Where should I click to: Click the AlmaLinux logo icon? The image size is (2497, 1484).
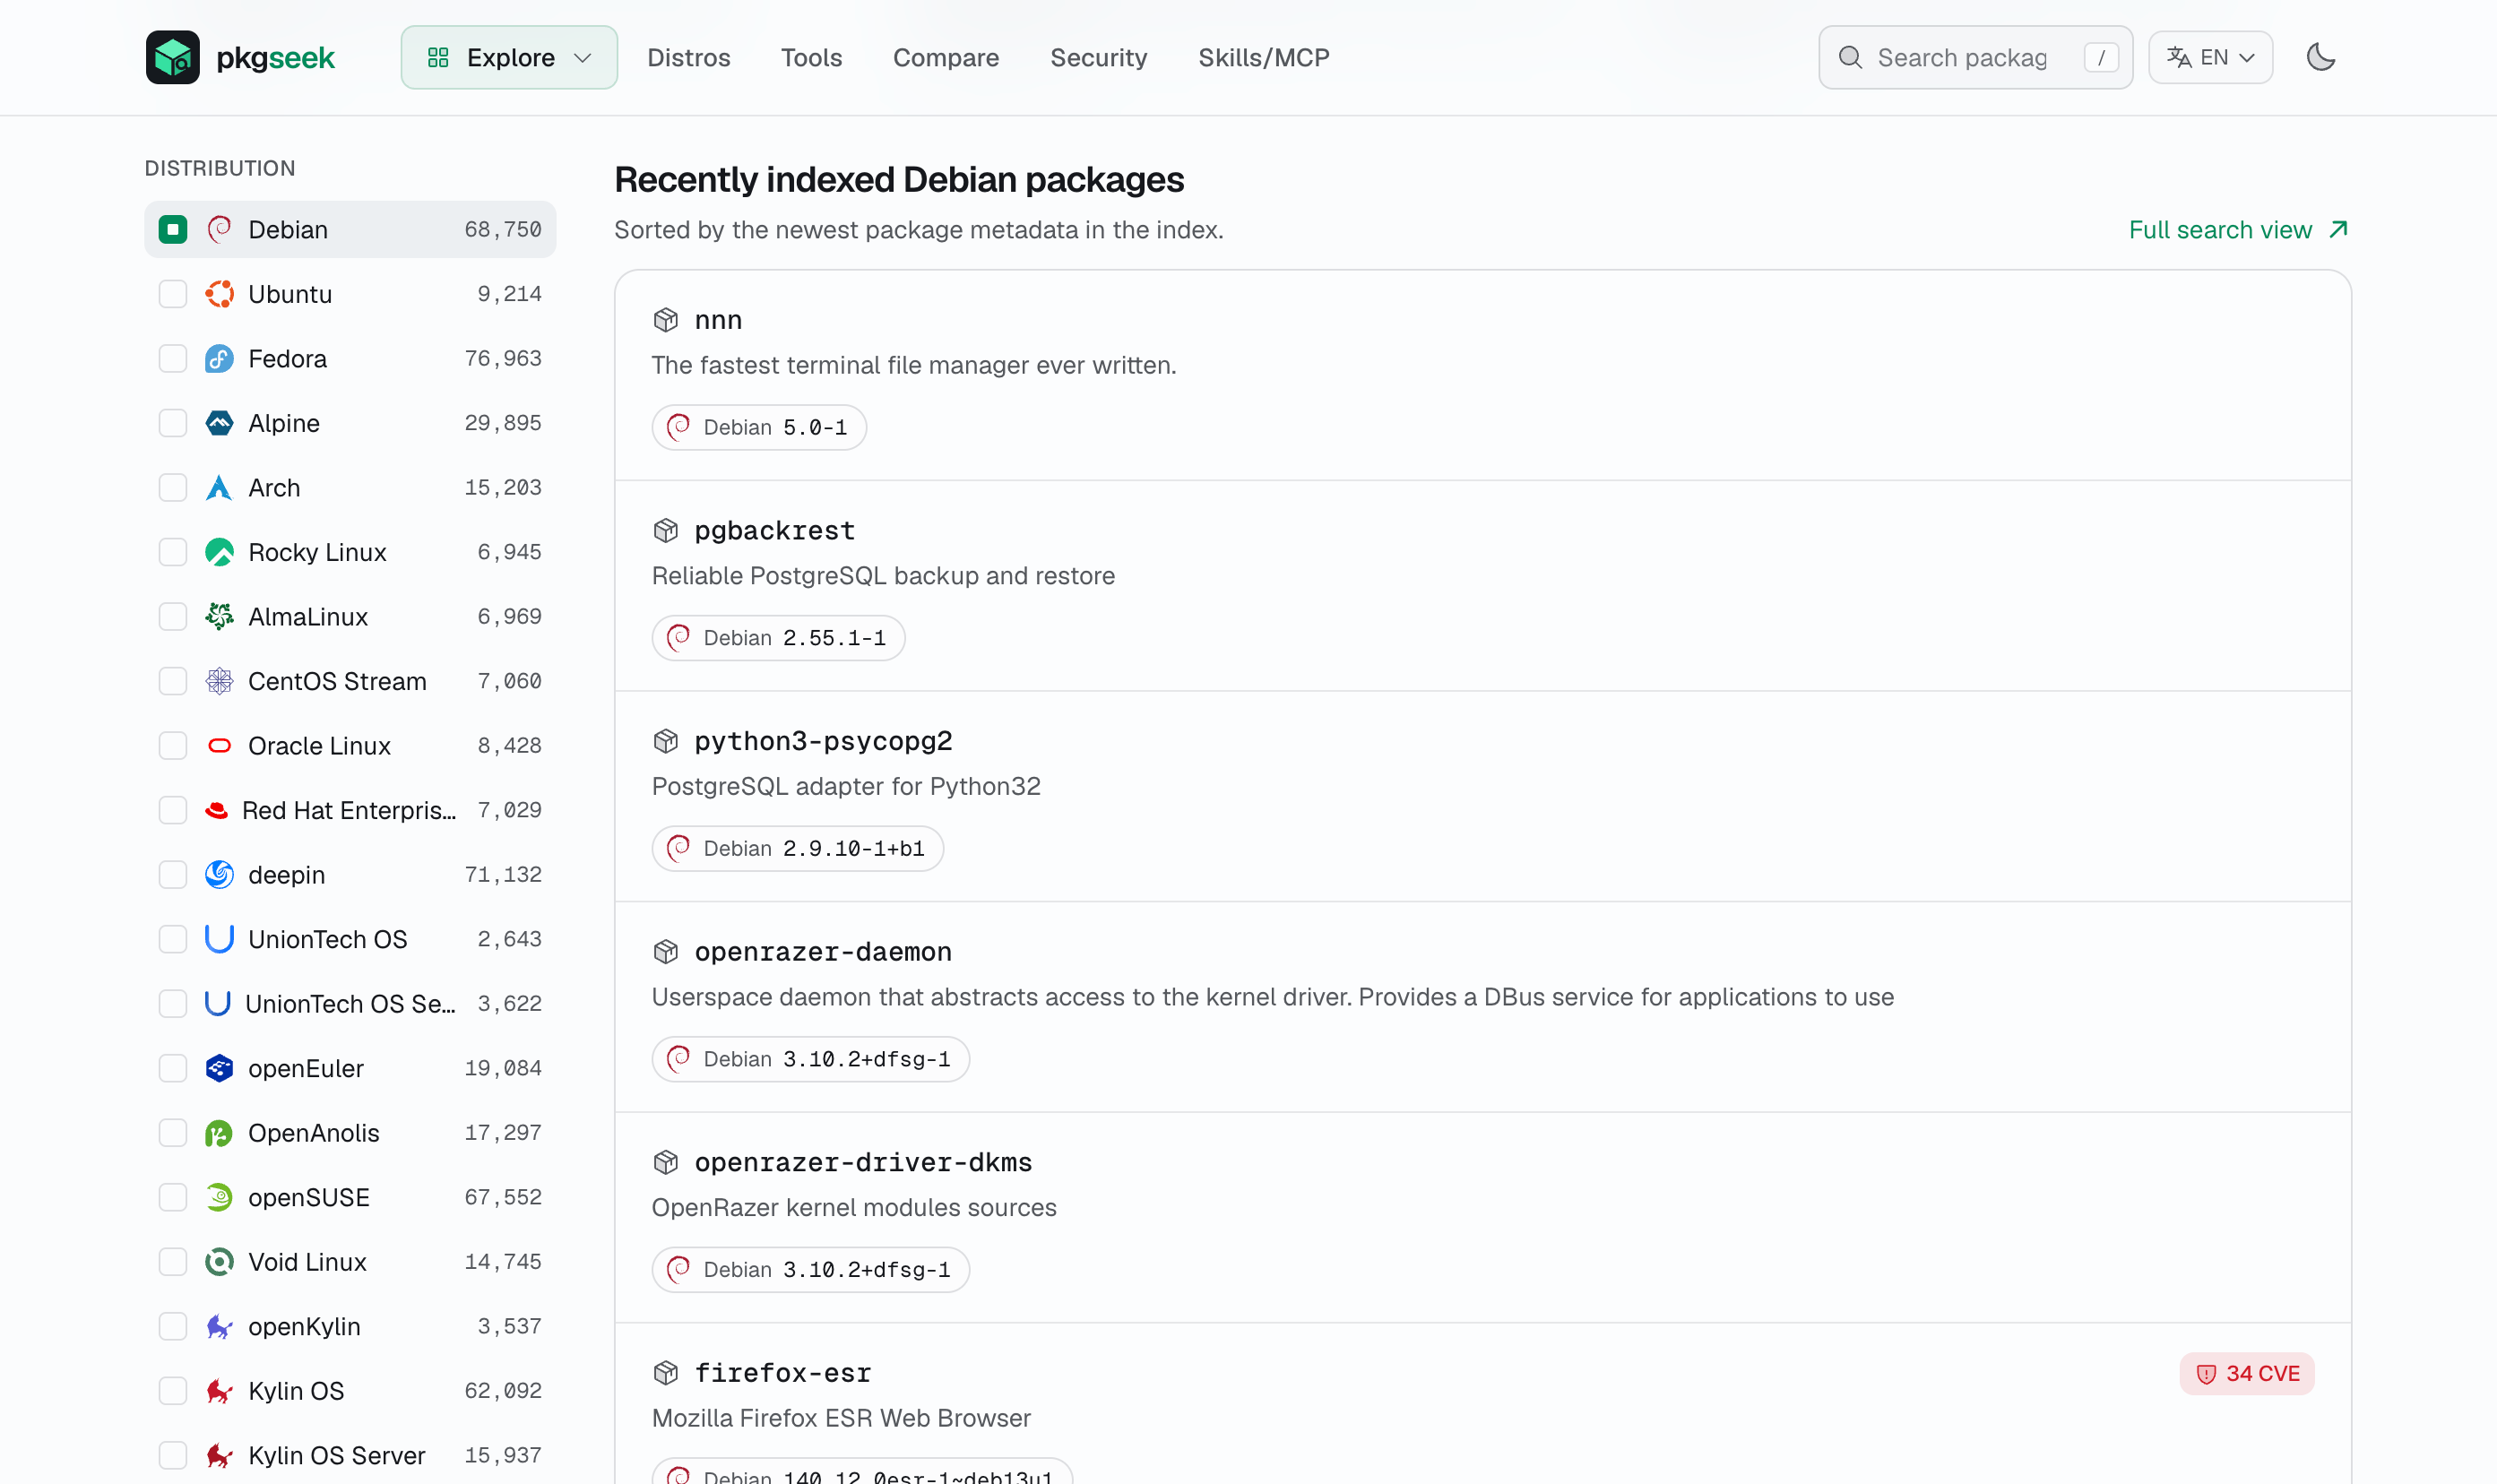pos(219,616)
